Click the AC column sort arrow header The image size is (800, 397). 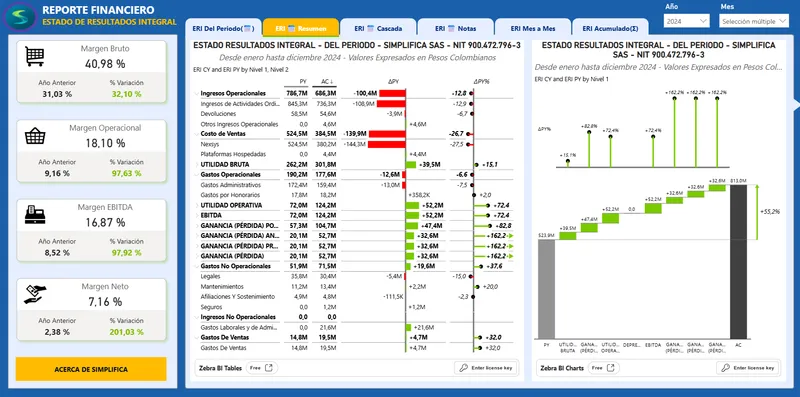[328, 81]
